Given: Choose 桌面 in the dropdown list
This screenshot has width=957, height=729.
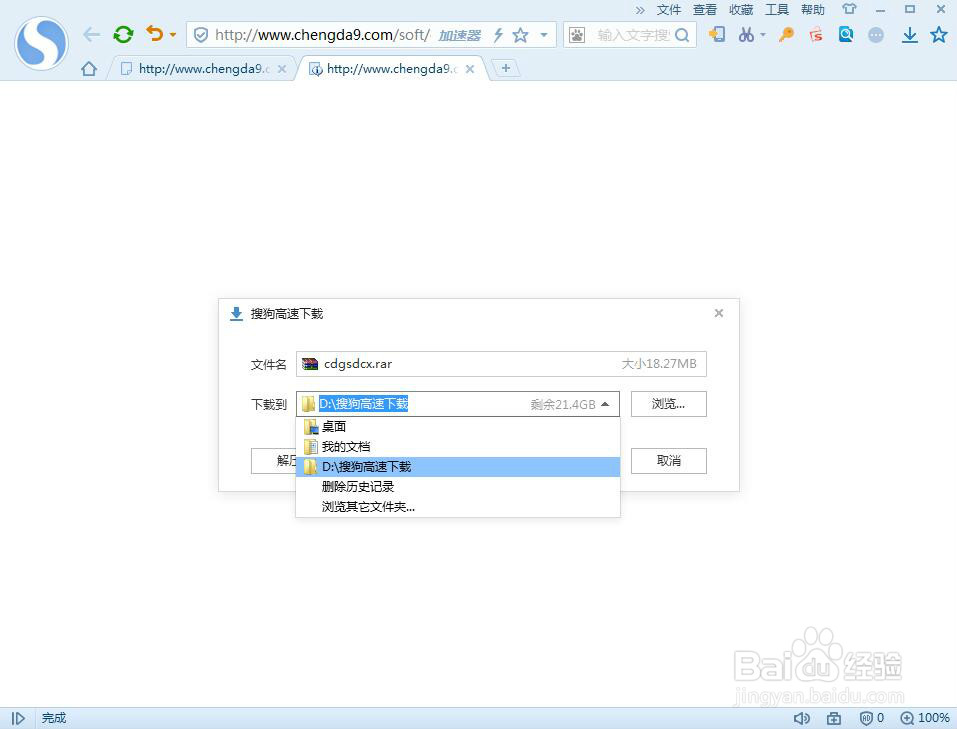Looking at the screenshot, I should (x=458, y=427).
